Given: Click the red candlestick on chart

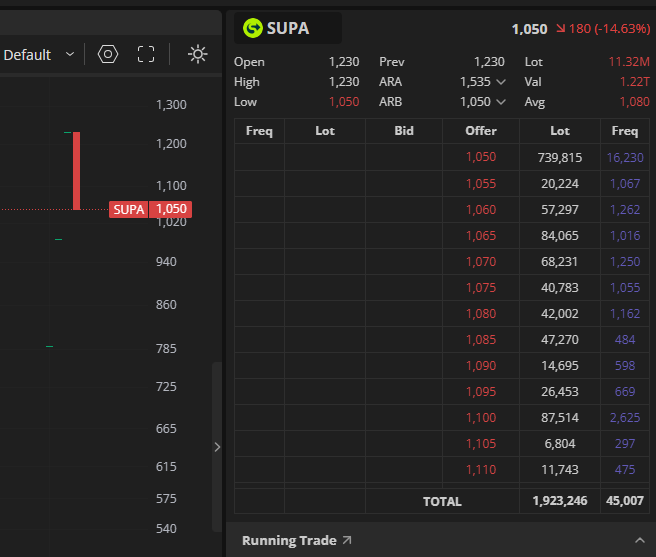Looking at the screenshot, I should [x=77, y=171].
